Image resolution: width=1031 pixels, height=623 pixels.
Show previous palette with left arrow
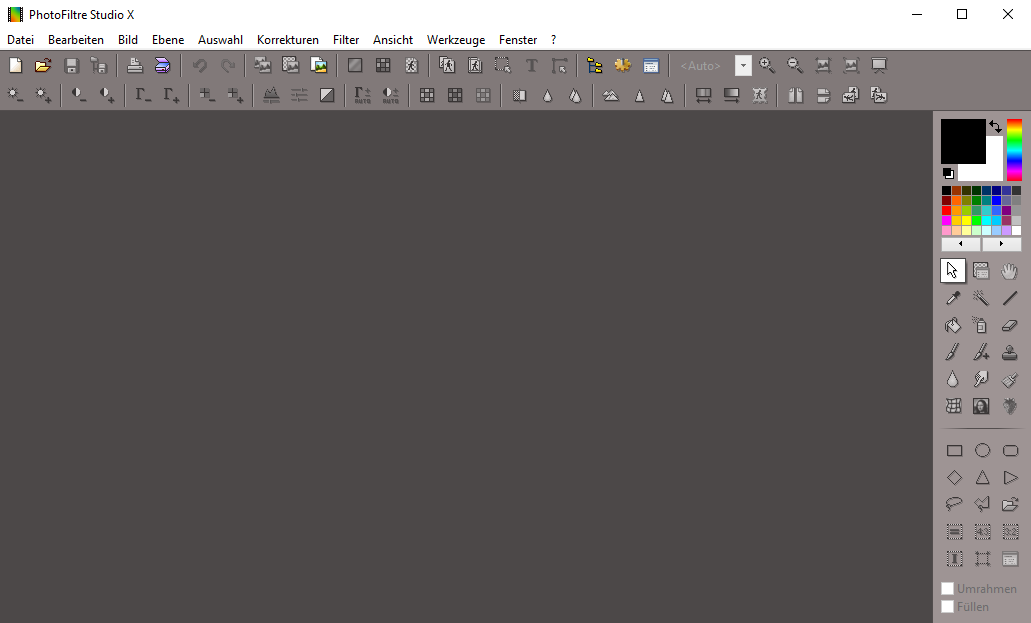click(x=961, y=244)
